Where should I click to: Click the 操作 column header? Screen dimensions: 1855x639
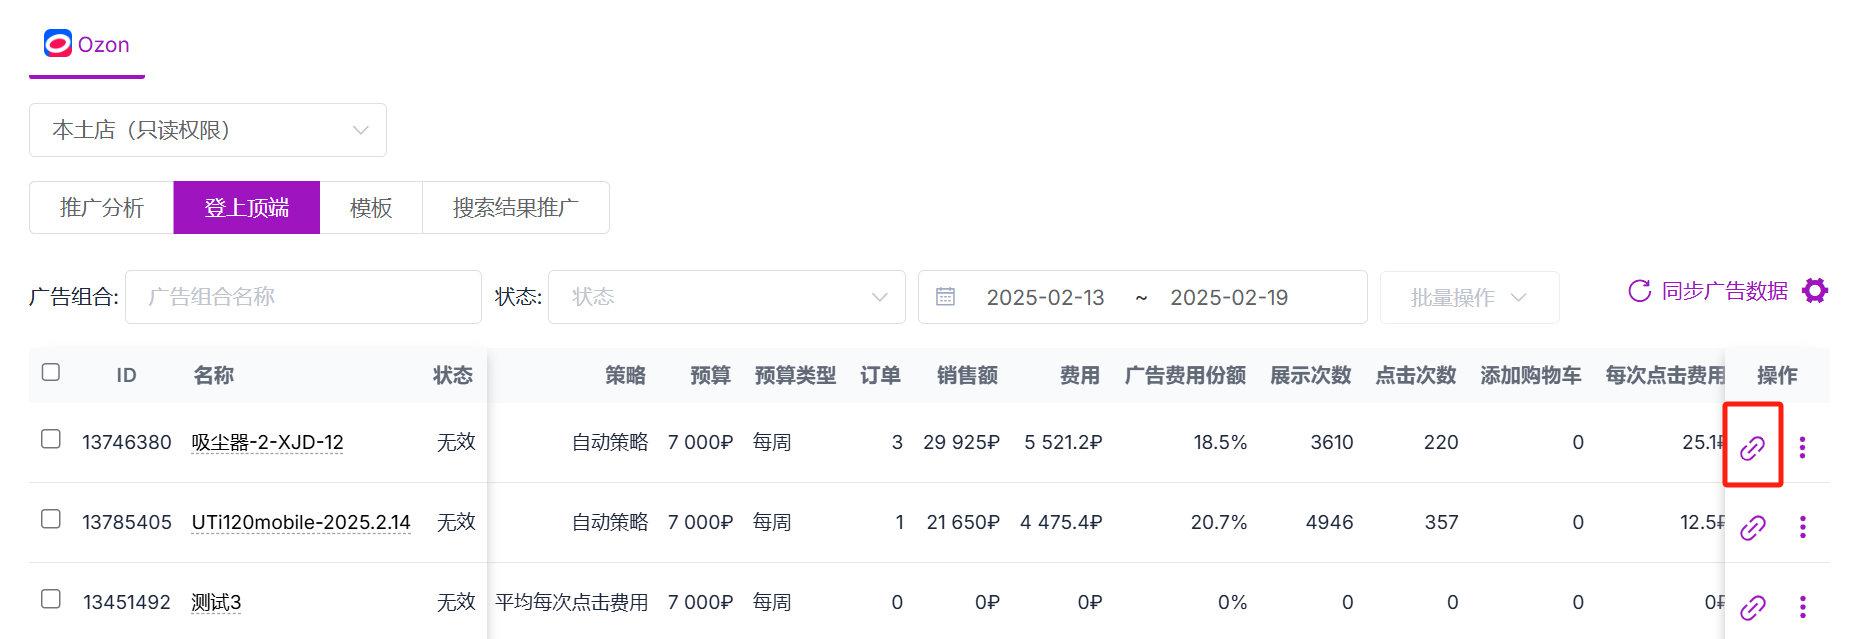1777,375
